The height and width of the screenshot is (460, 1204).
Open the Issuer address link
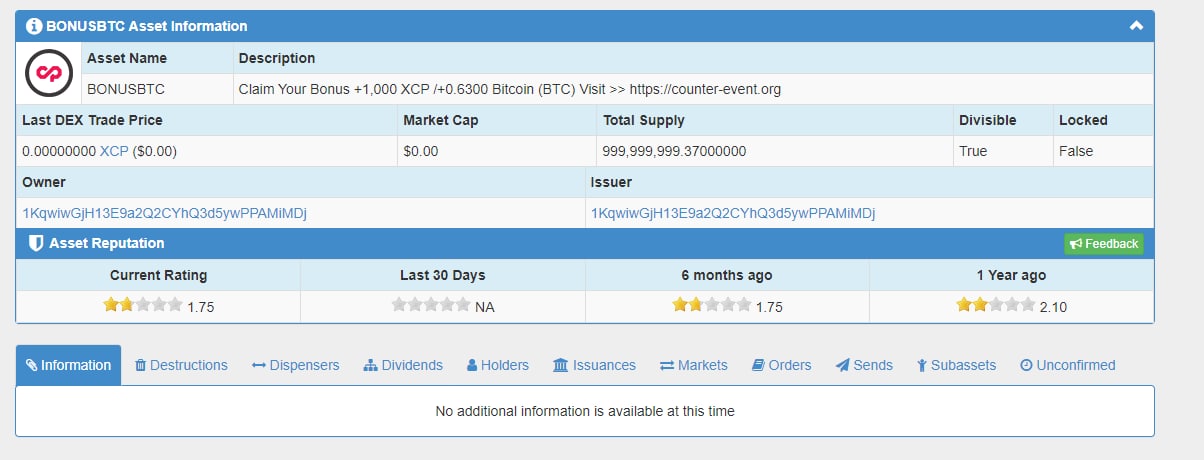(733, 213)
